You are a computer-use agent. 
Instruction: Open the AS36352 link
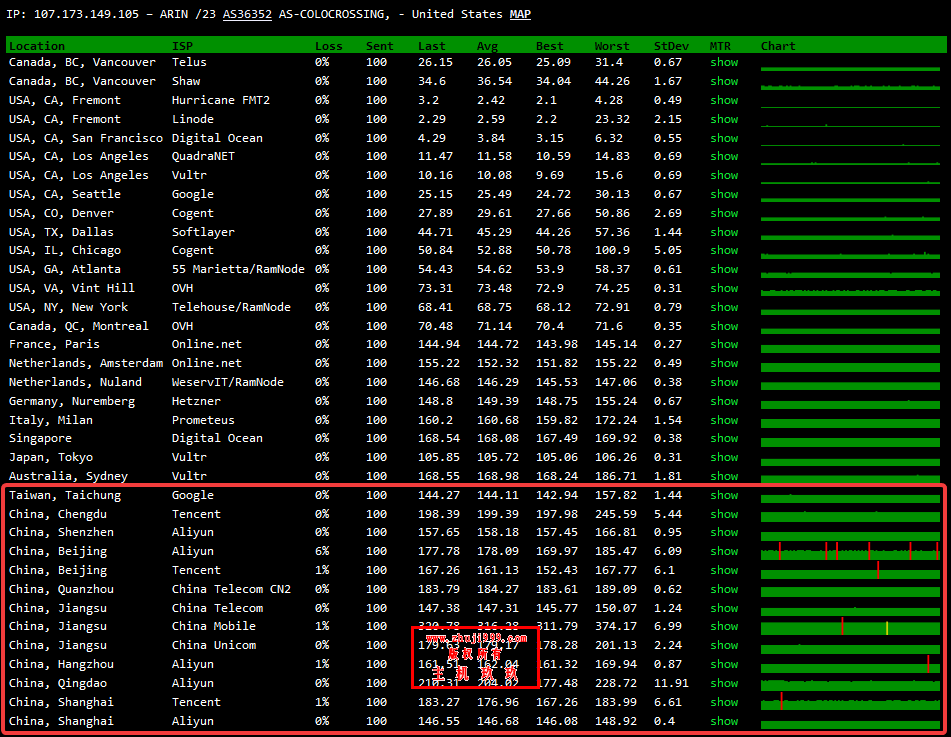coord(247,14)
